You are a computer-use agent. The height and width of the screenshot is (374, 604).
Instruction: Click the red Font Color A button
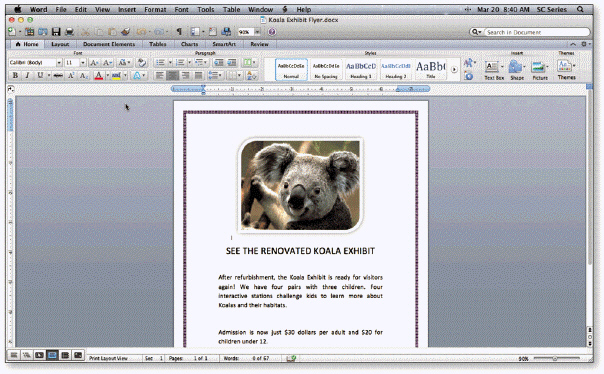[x=99, y=75]
